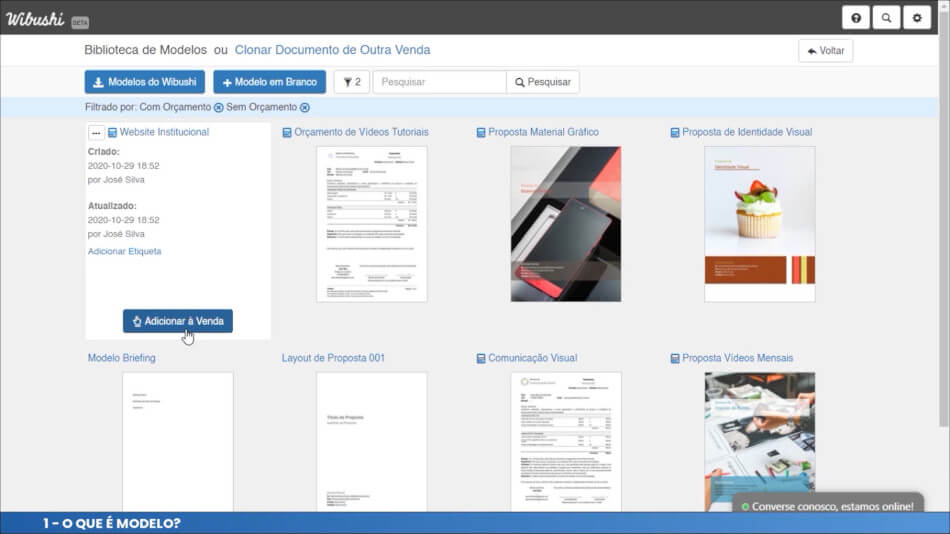Open Clonar Documento de Outra Venda link
The height and width of the screenshot is (534, 950).
coord(332,50)
